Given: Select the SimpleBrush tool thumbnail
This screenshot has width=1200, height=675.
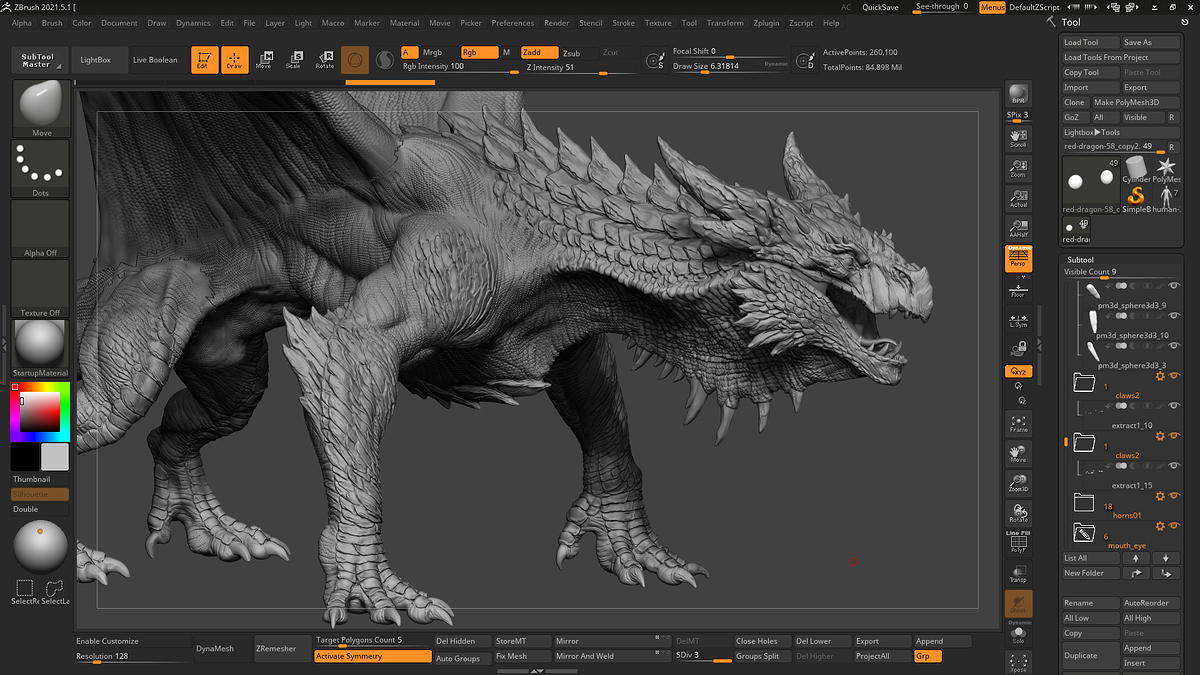Looking at the screenshot, I should (1136, 197).
